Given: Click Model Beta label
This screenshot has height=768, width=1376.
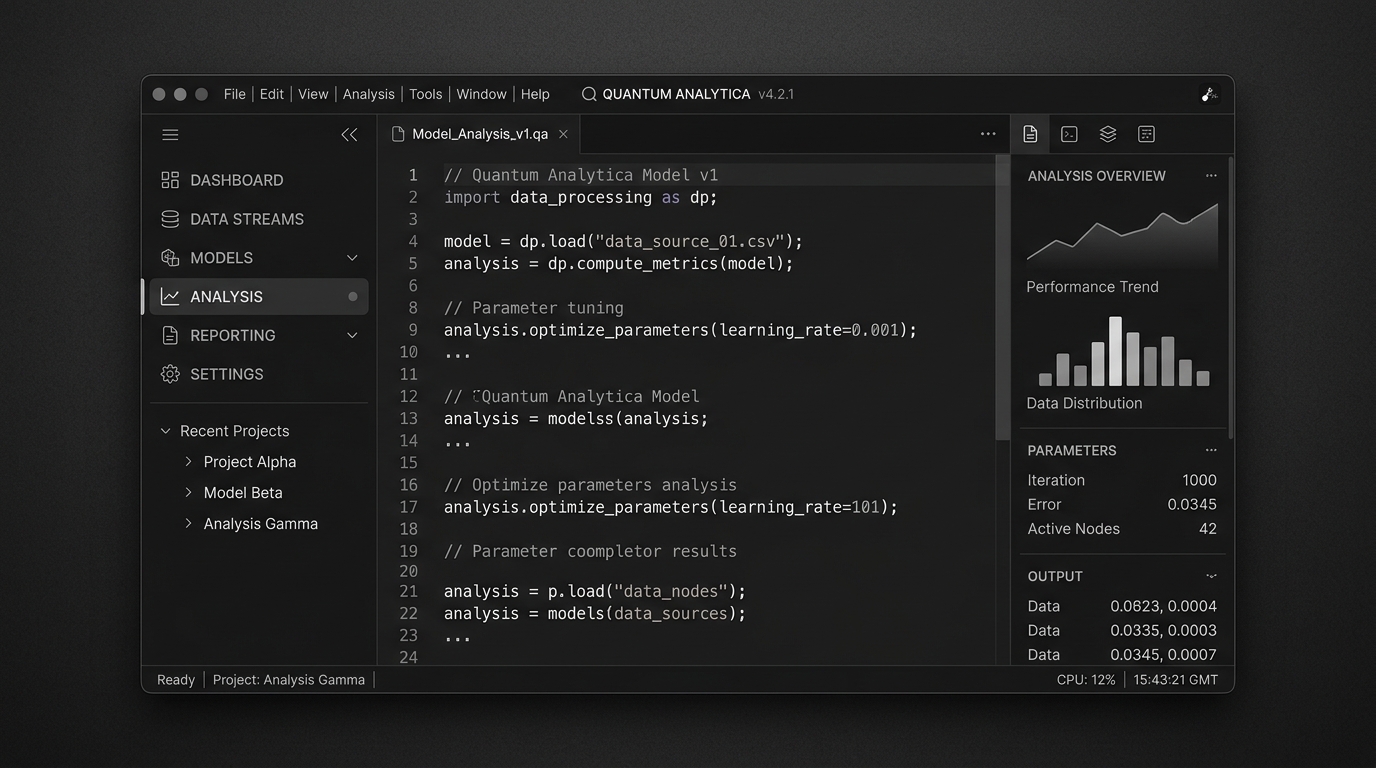Looking at the screenshot, I should click(x=243, y=493).
